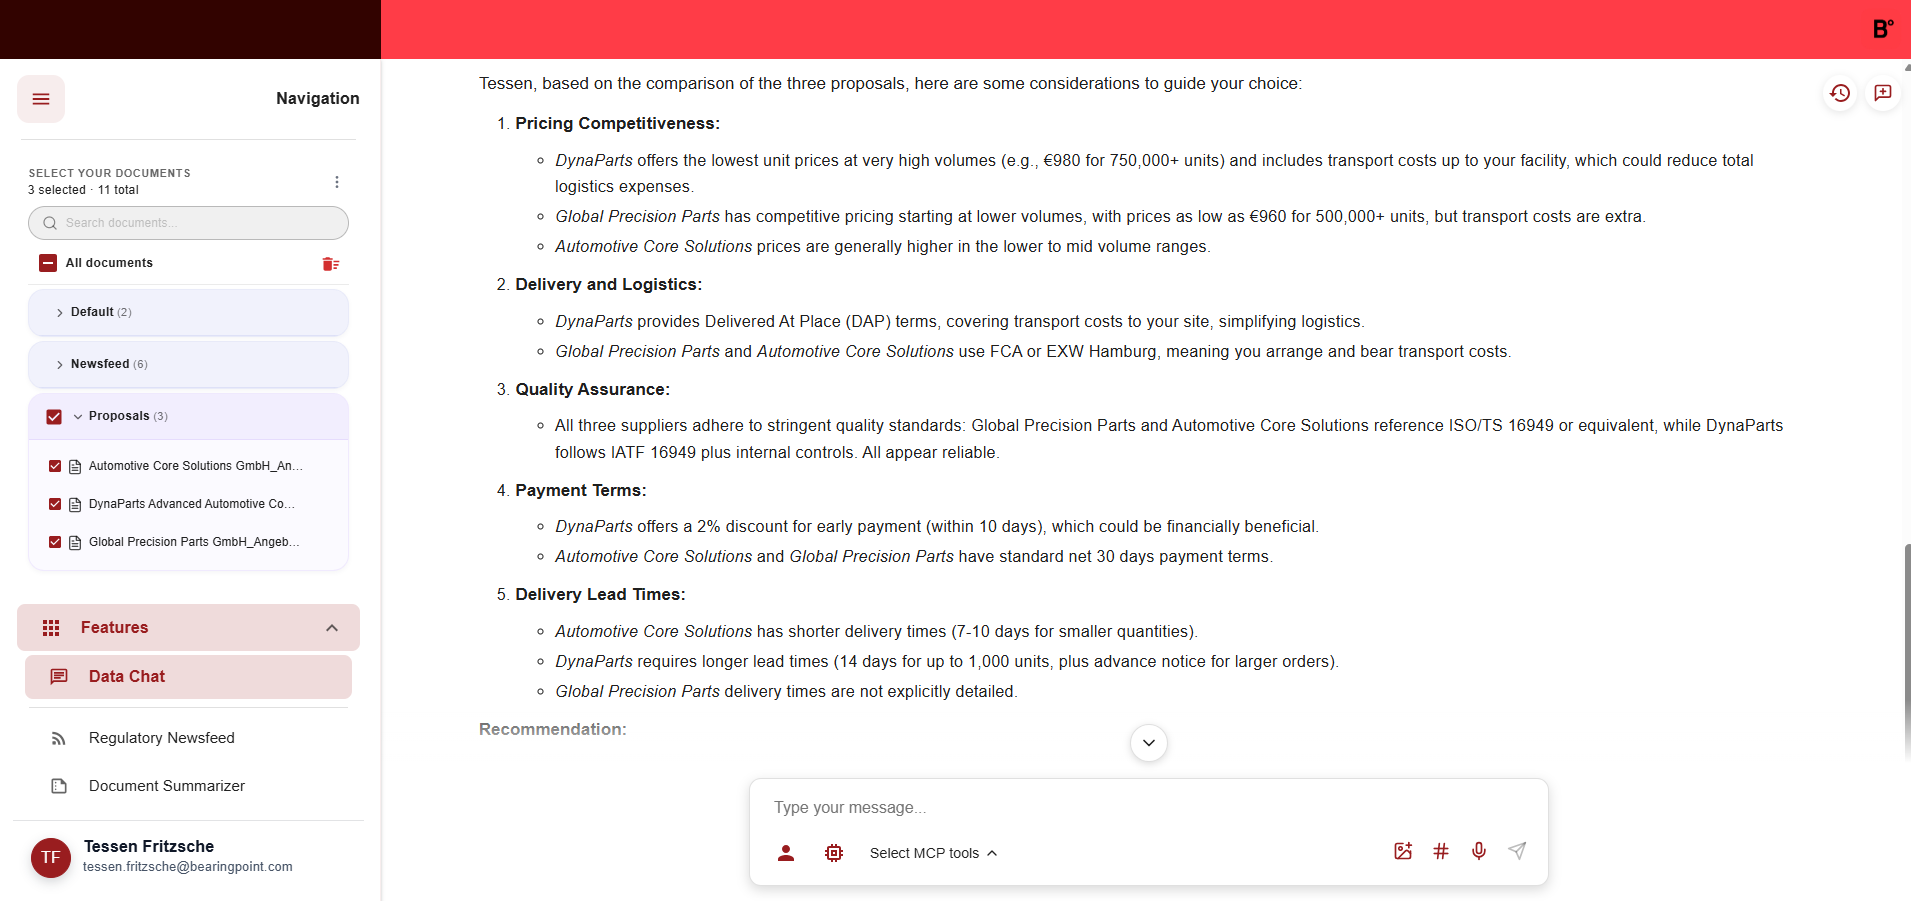Click the hashtag icon in message box
Viewport: 1911px width, 901px height.
click(x=1441, y=851)
